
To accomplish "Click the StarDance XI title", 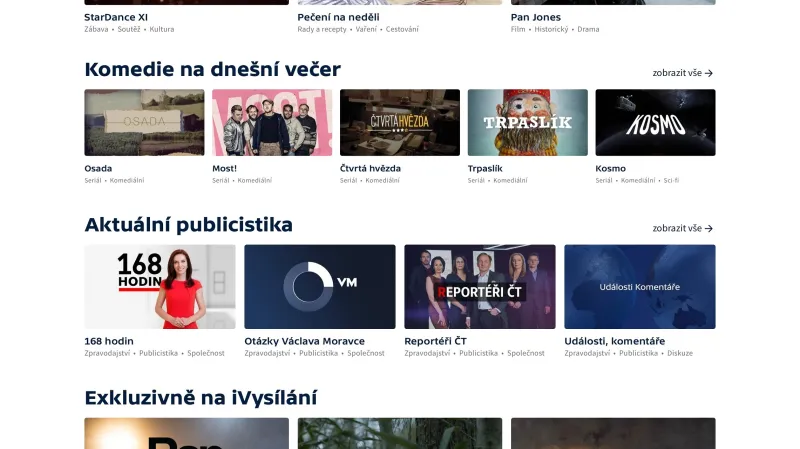I will 116,17.
